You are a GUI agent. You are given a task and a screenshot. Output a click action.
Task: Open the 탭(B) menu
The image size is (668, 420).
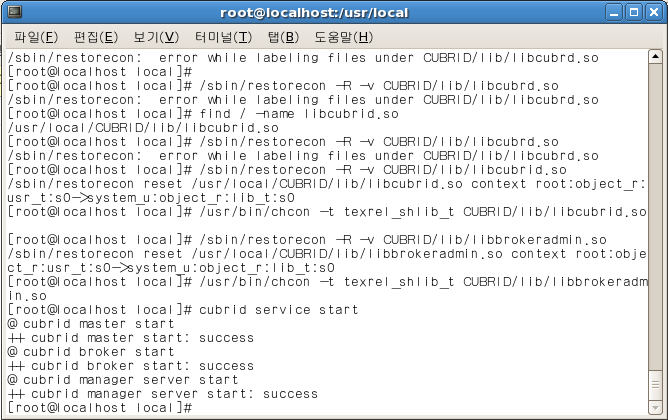[283, 37]
